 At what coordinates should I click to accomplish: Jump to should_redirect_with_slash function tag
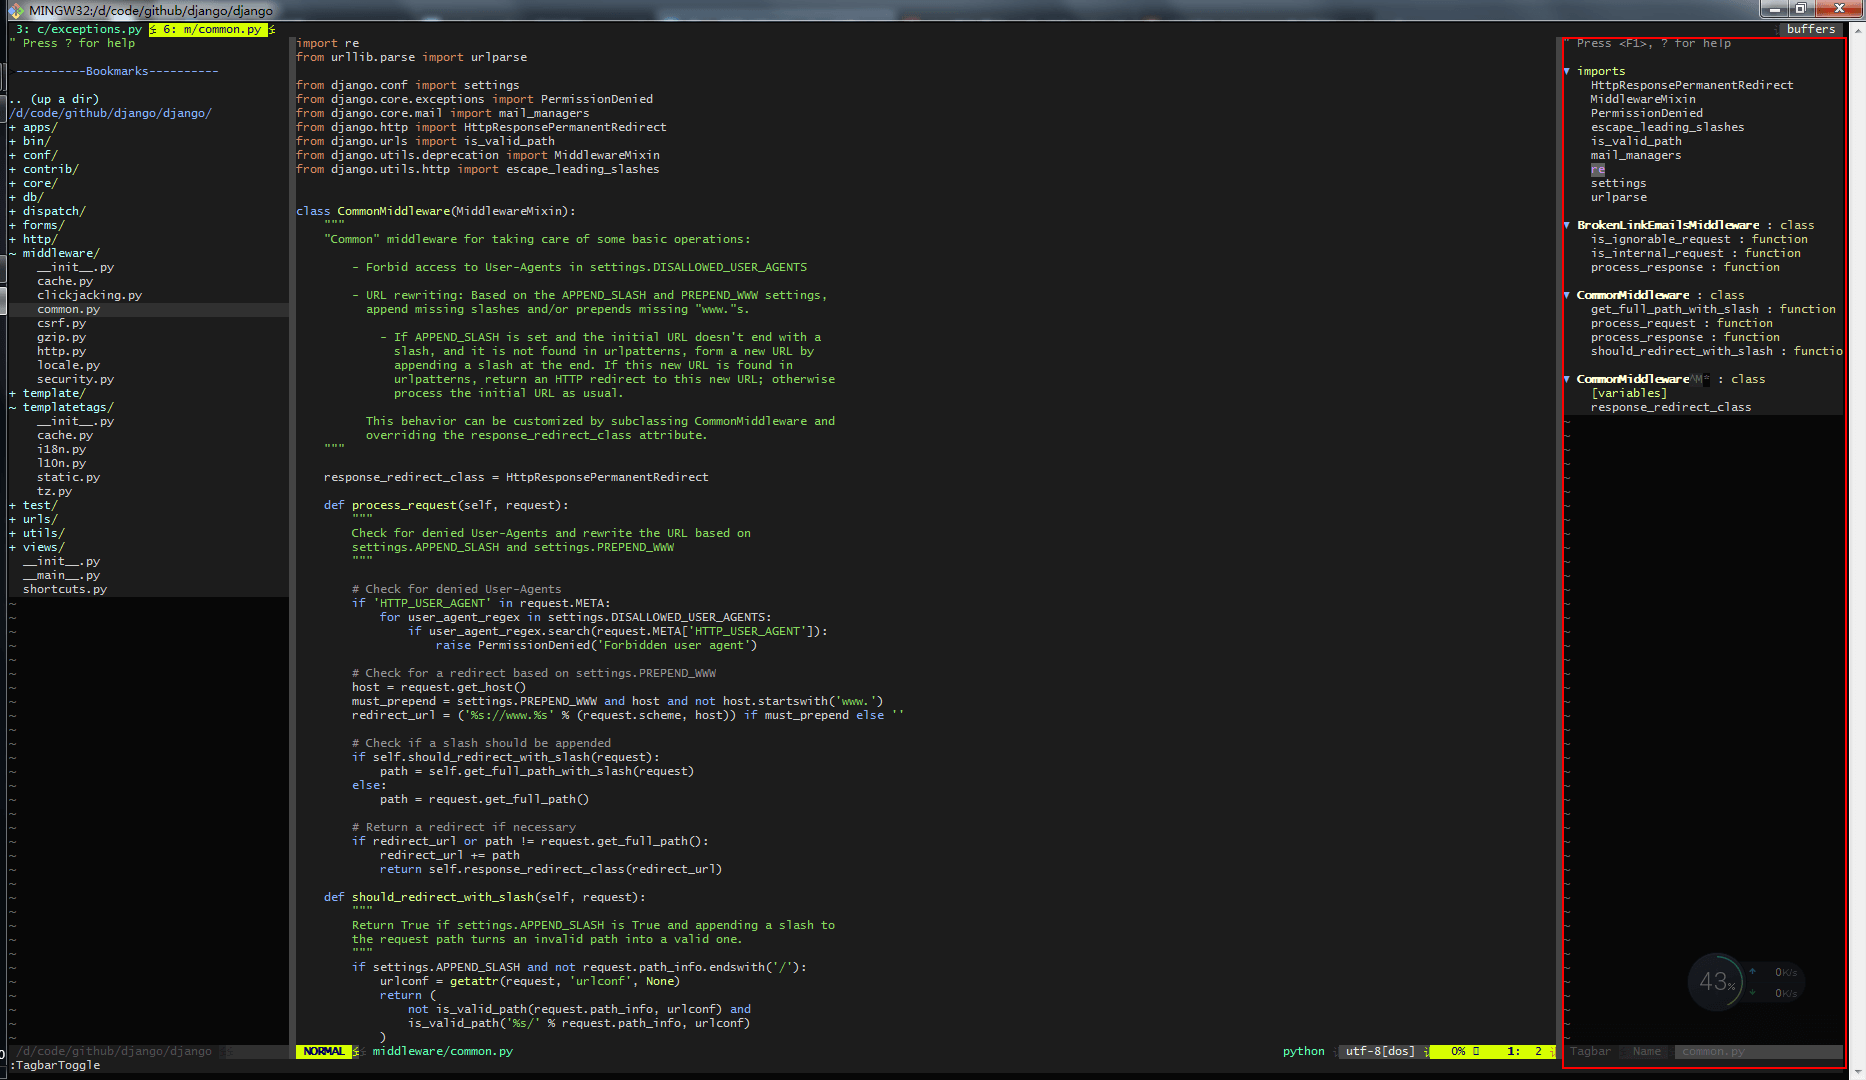click(x=1716, y=351)
